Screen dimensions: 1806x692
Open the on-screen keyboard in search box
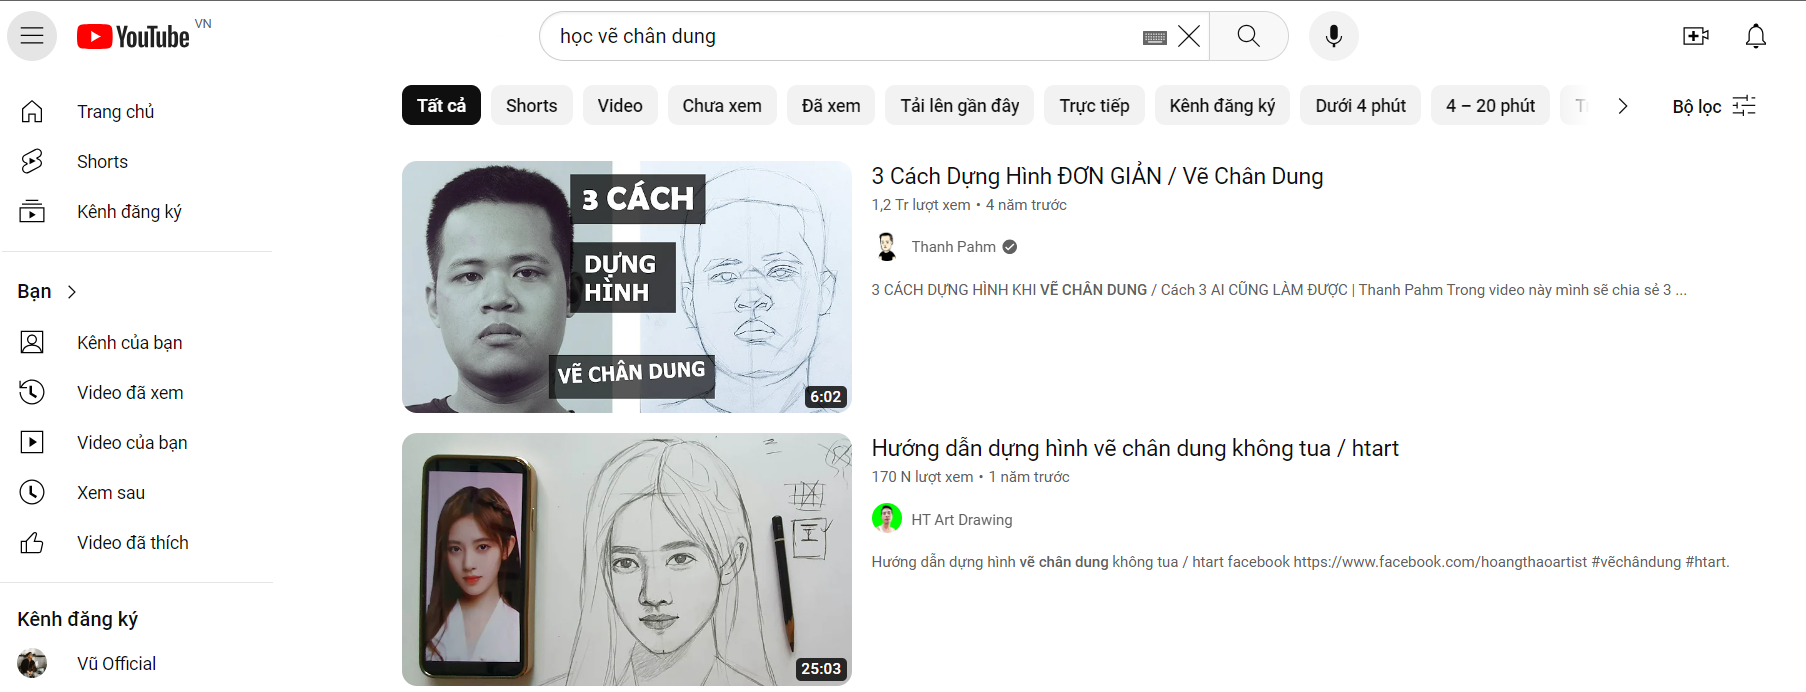[x=1155, y=37]
